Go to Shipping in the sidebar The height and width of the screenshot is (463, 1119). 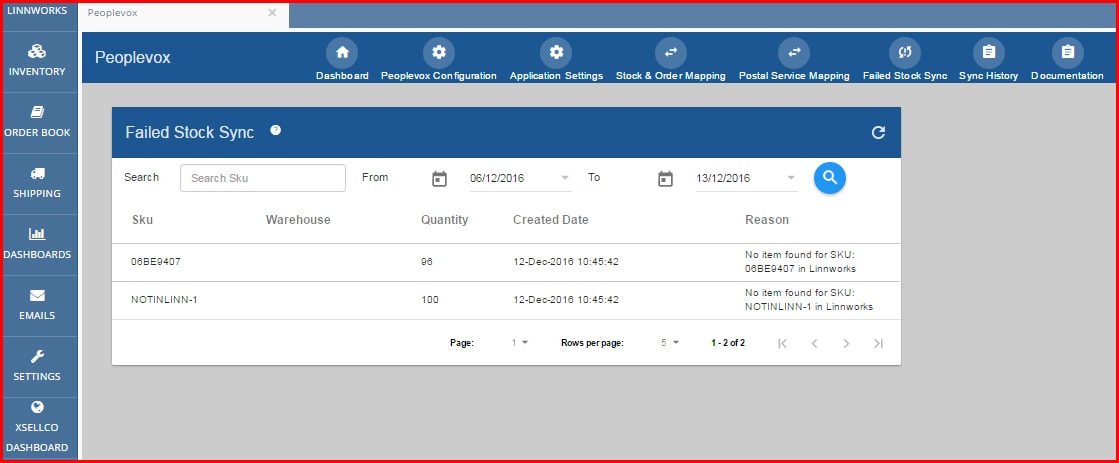(37, 183)
